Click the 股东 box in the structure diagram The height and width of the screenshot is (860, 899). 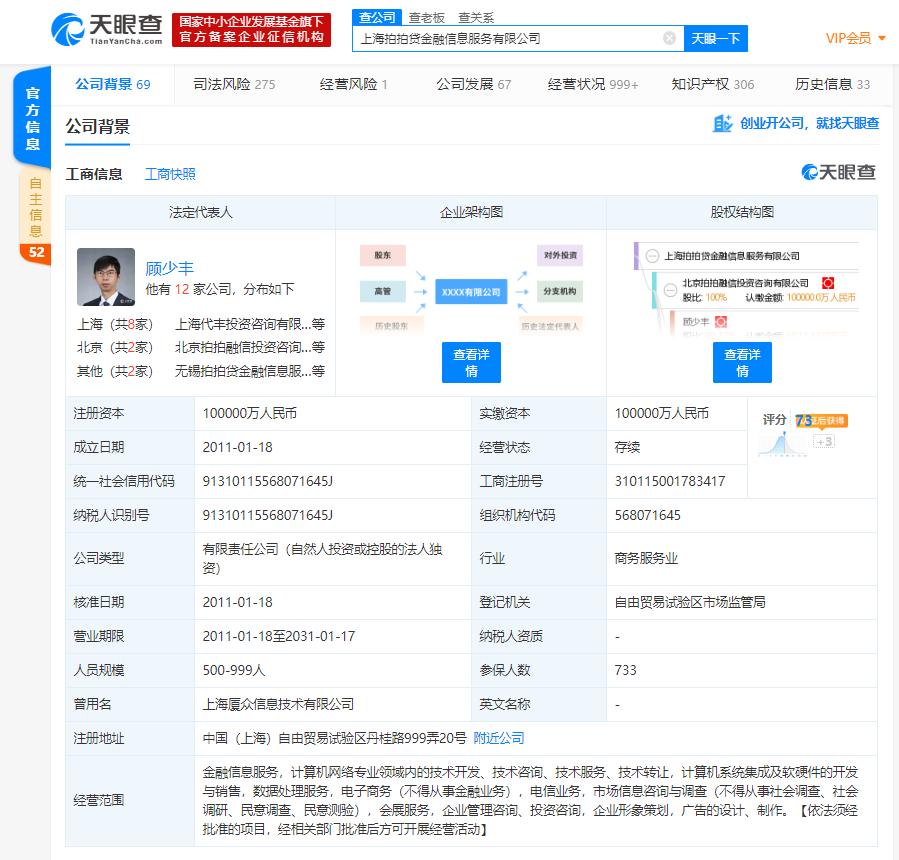(382, 255)
